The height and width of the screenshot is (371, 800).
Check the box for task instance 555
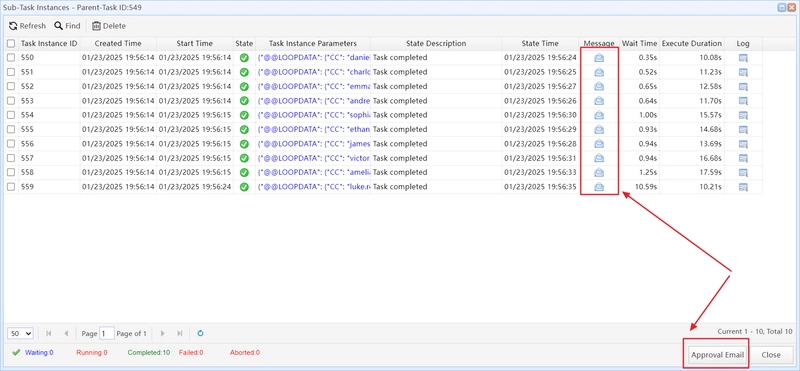(x=11, y=130)
